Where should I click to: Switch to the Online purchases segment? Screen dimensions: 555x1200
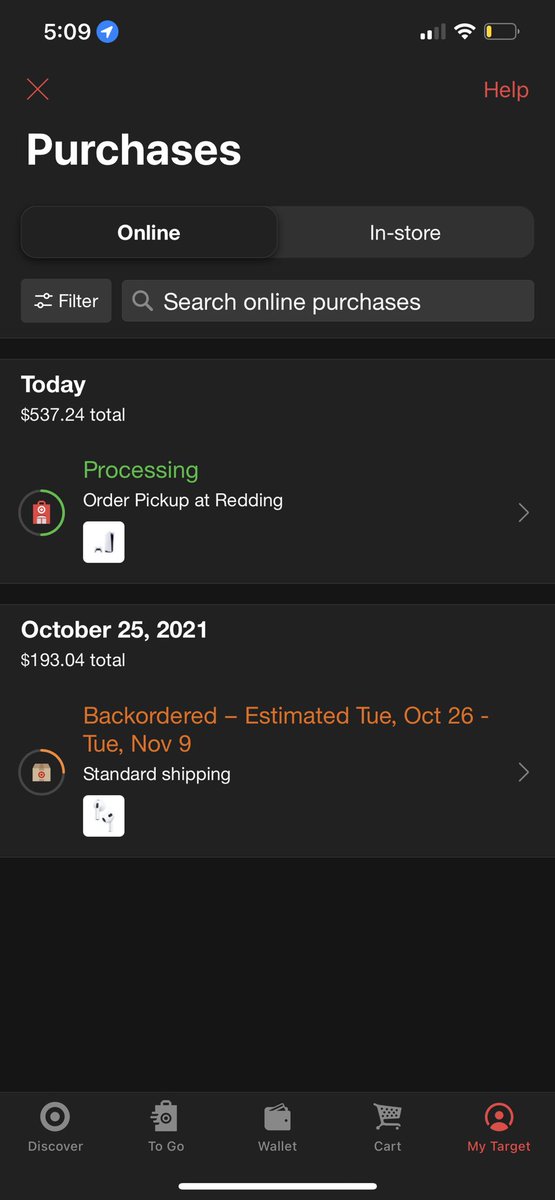pos(149,233)
